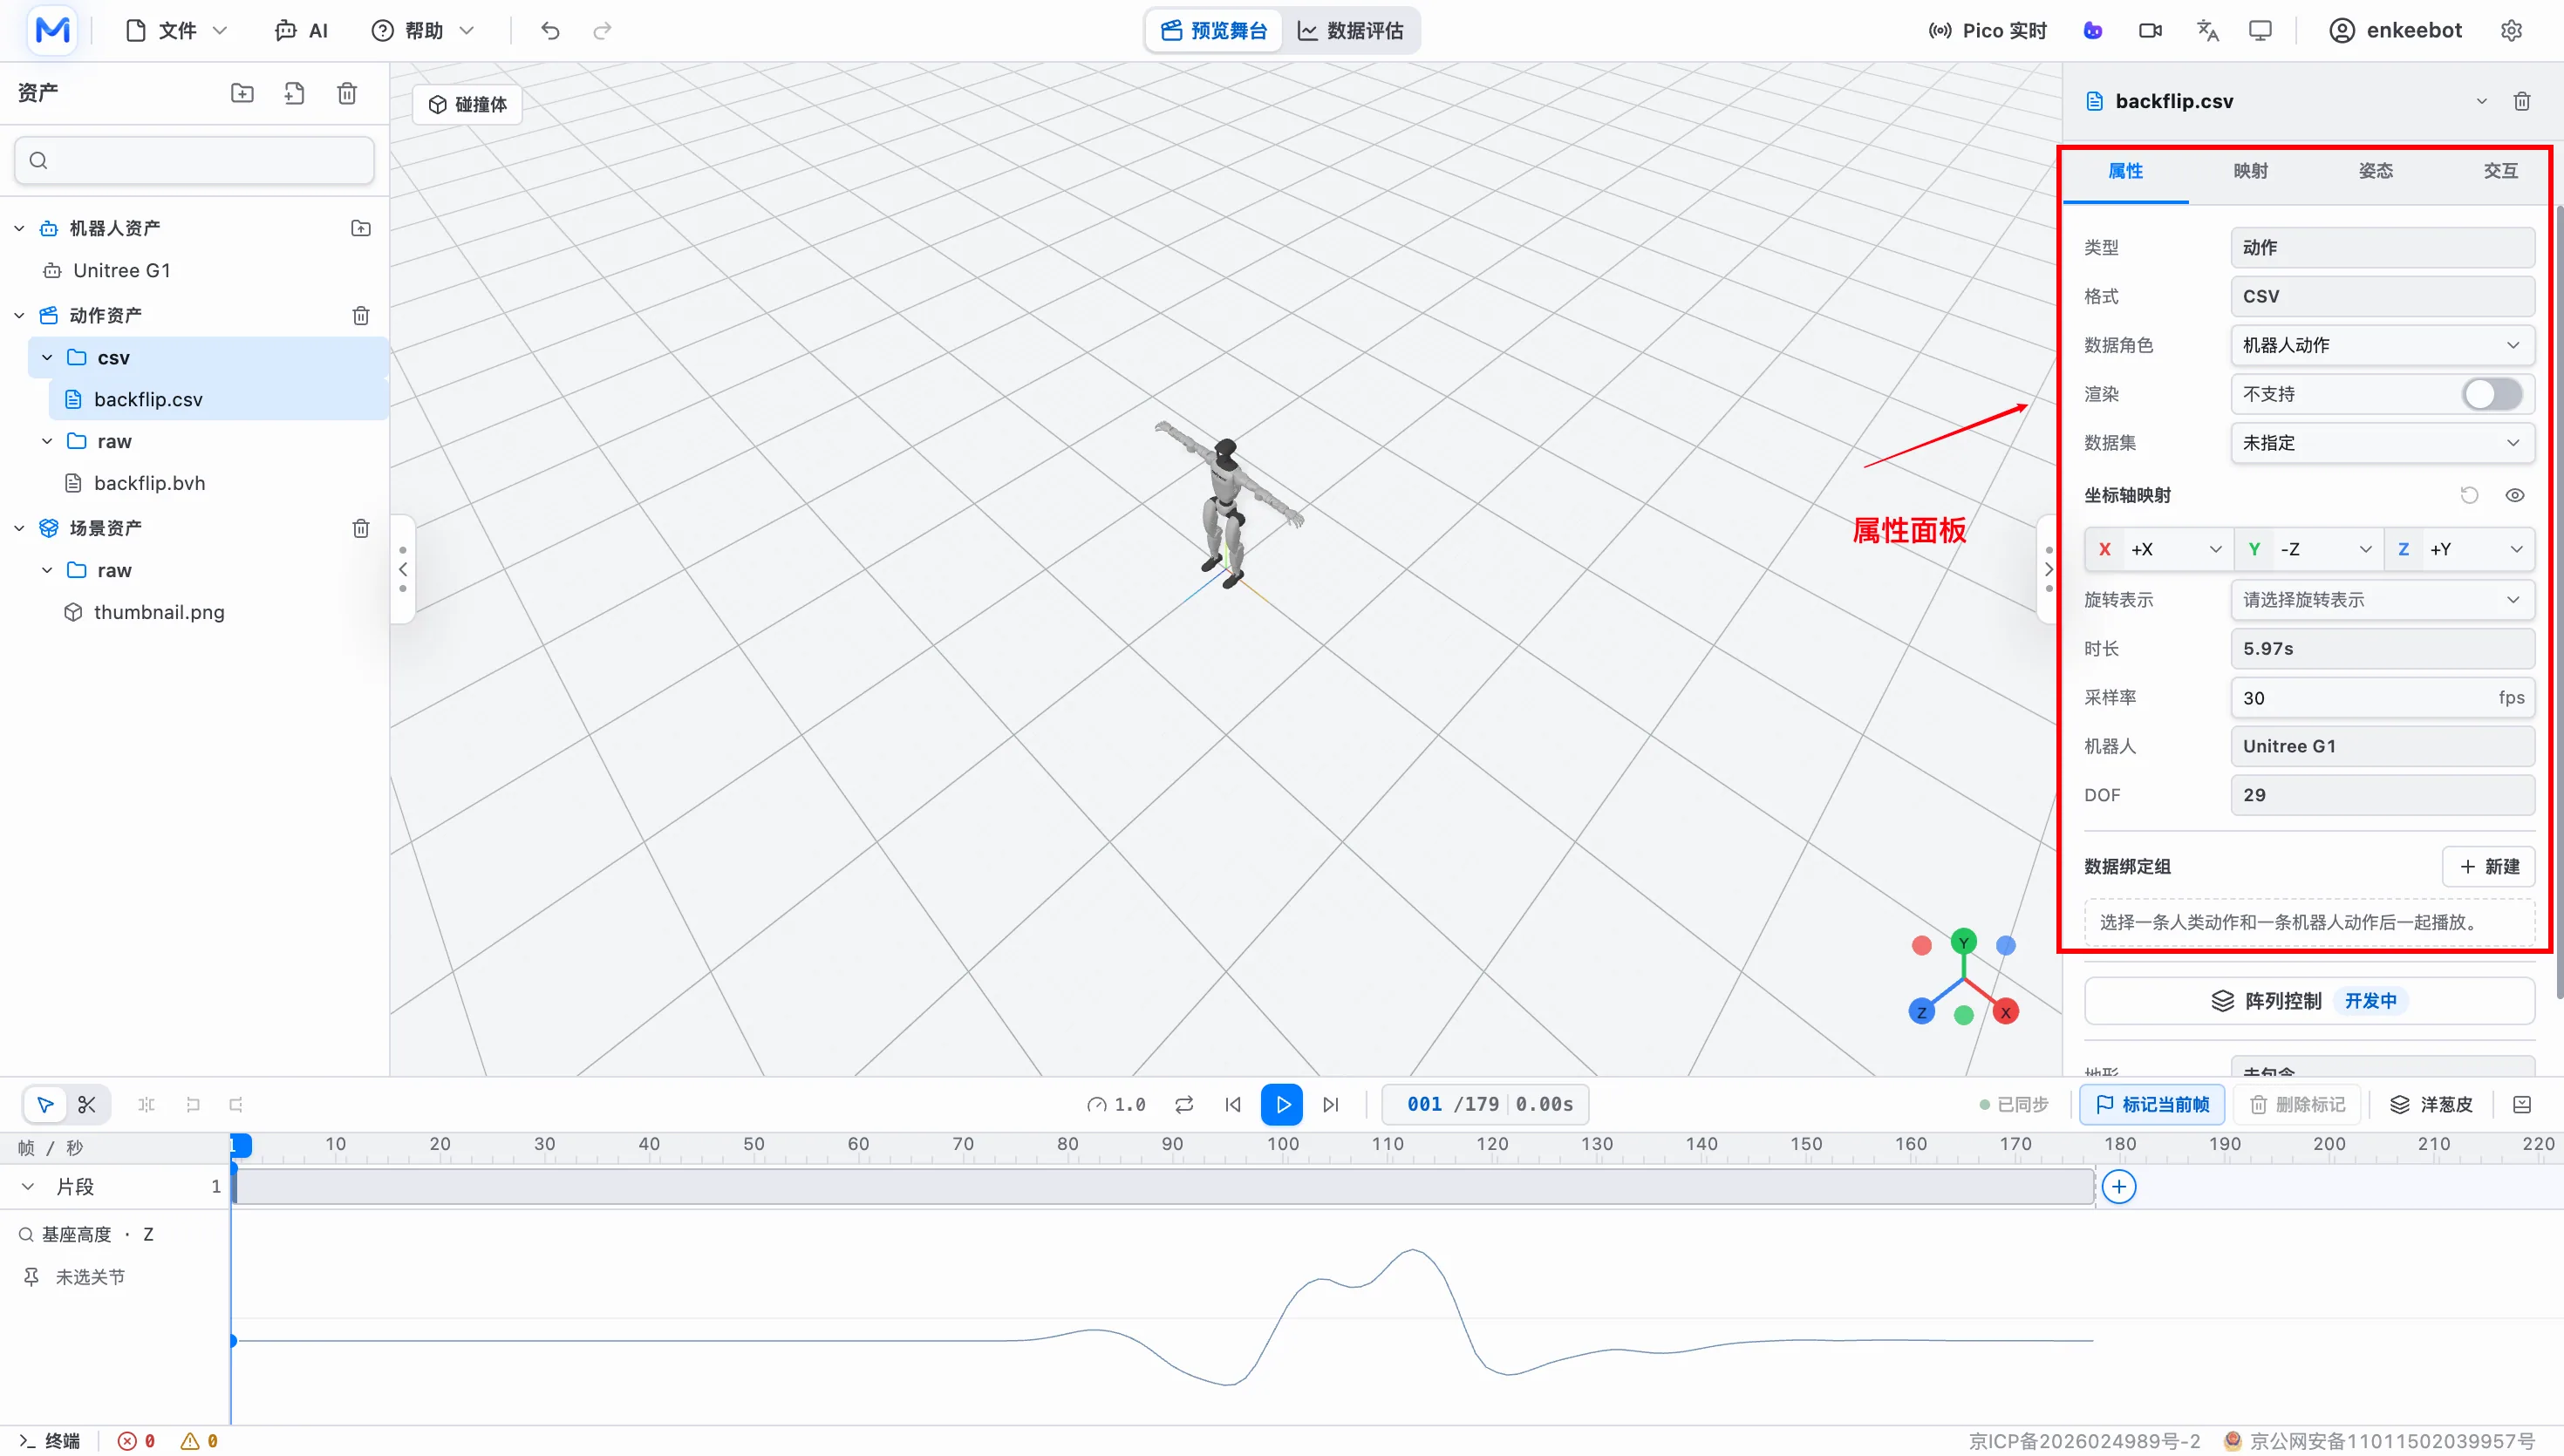Click 标记当前帧 button
This screenshot has height=1456, width=2564.
click(2152, 1104)
